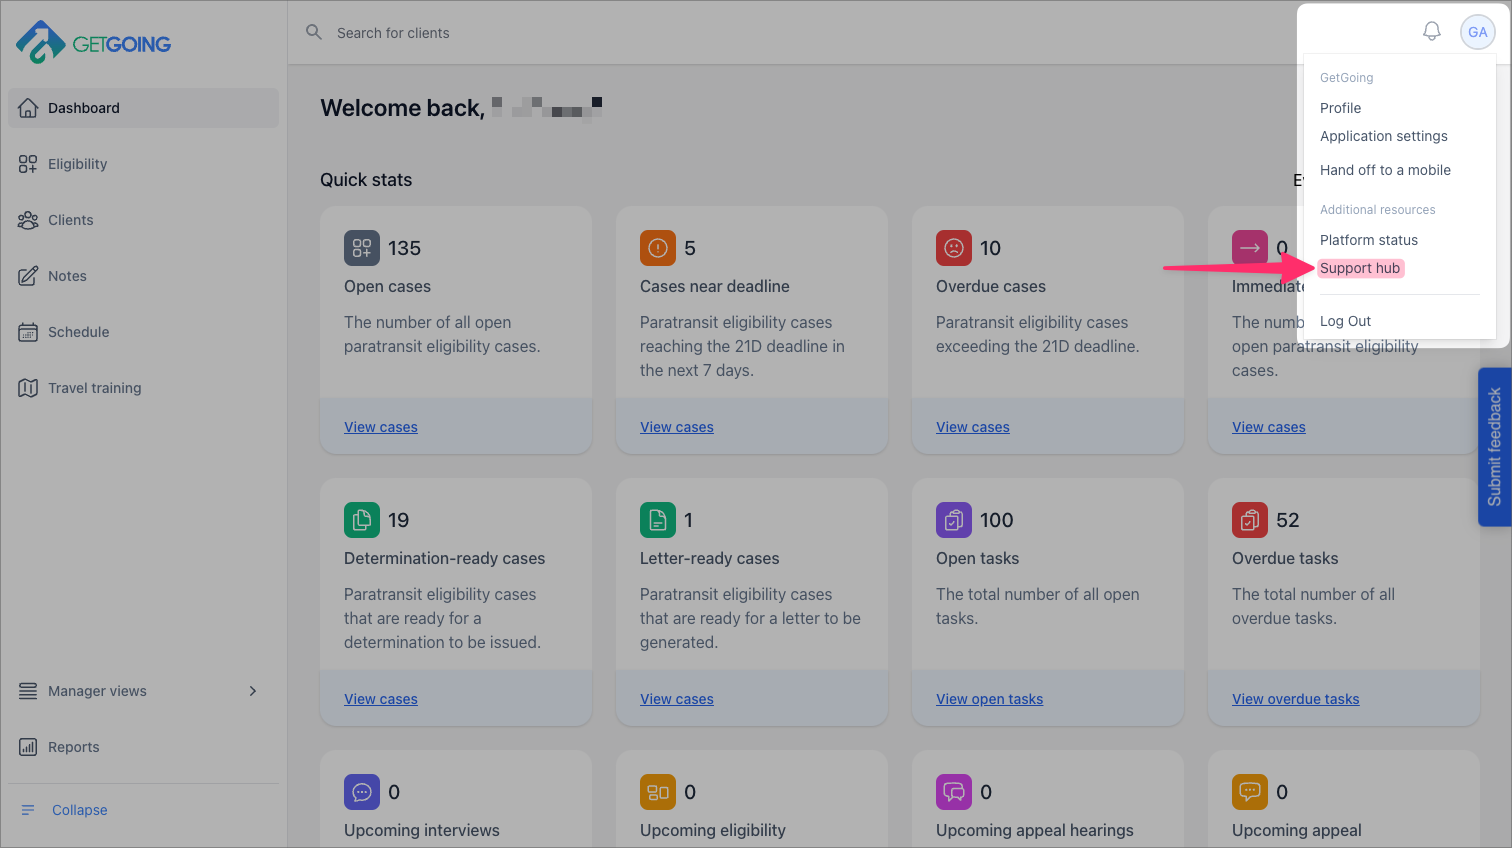
Task: Click the Open cases grid icon
Action: click(x=362, y=248)
